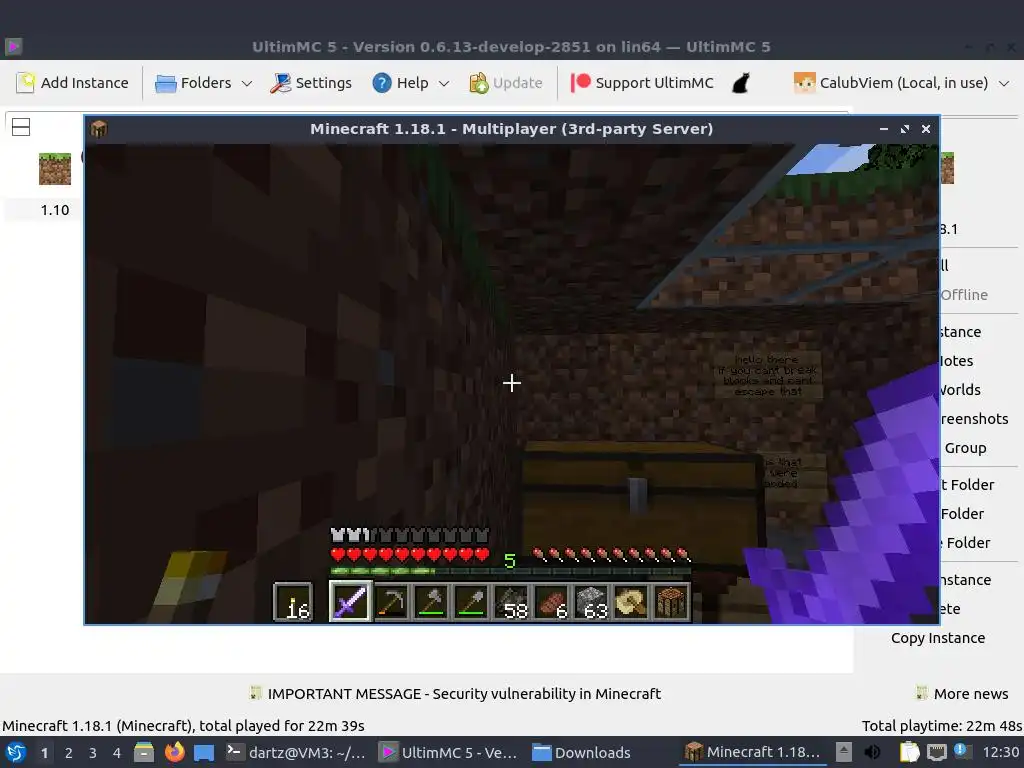Click the Update toolbar button

pos(506,83)
